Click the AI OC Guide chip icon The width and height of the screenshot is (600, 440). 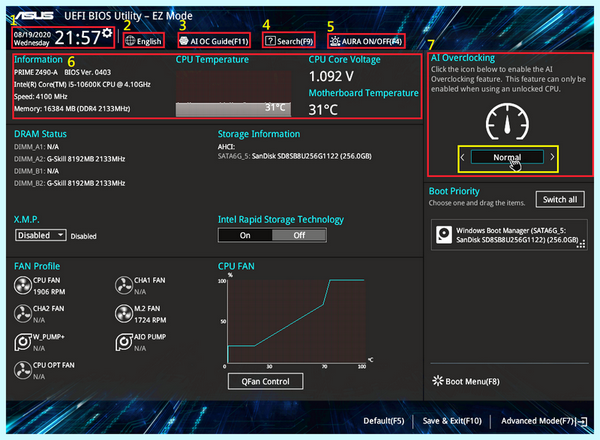pyautogui.click(x=184, y=41)
